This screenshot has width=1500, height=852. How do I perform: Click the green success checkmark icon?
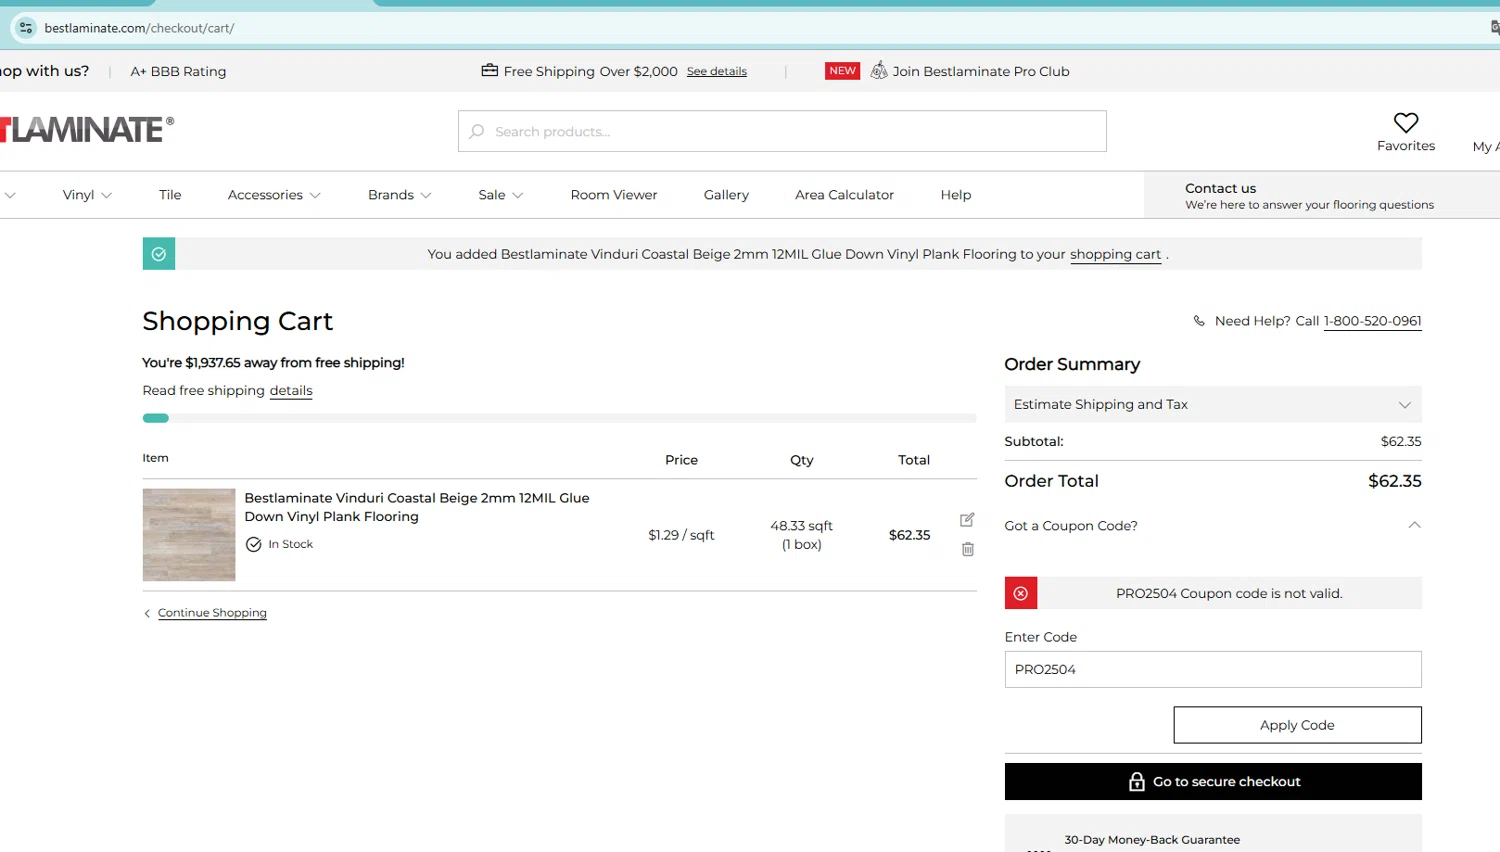(x=159, y=254)
